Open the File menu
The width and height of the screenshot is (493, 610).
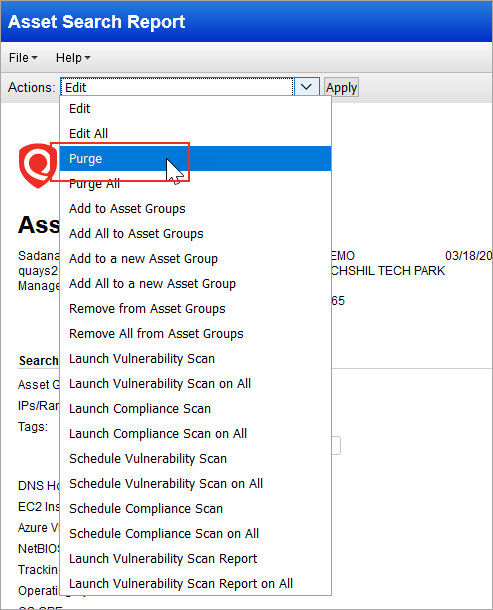(x=23, y=58)
